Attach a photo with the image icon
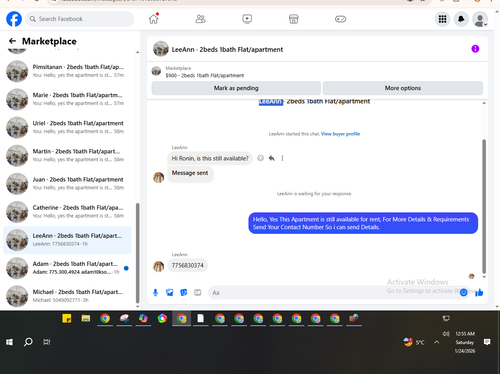 tap(170, 293)
